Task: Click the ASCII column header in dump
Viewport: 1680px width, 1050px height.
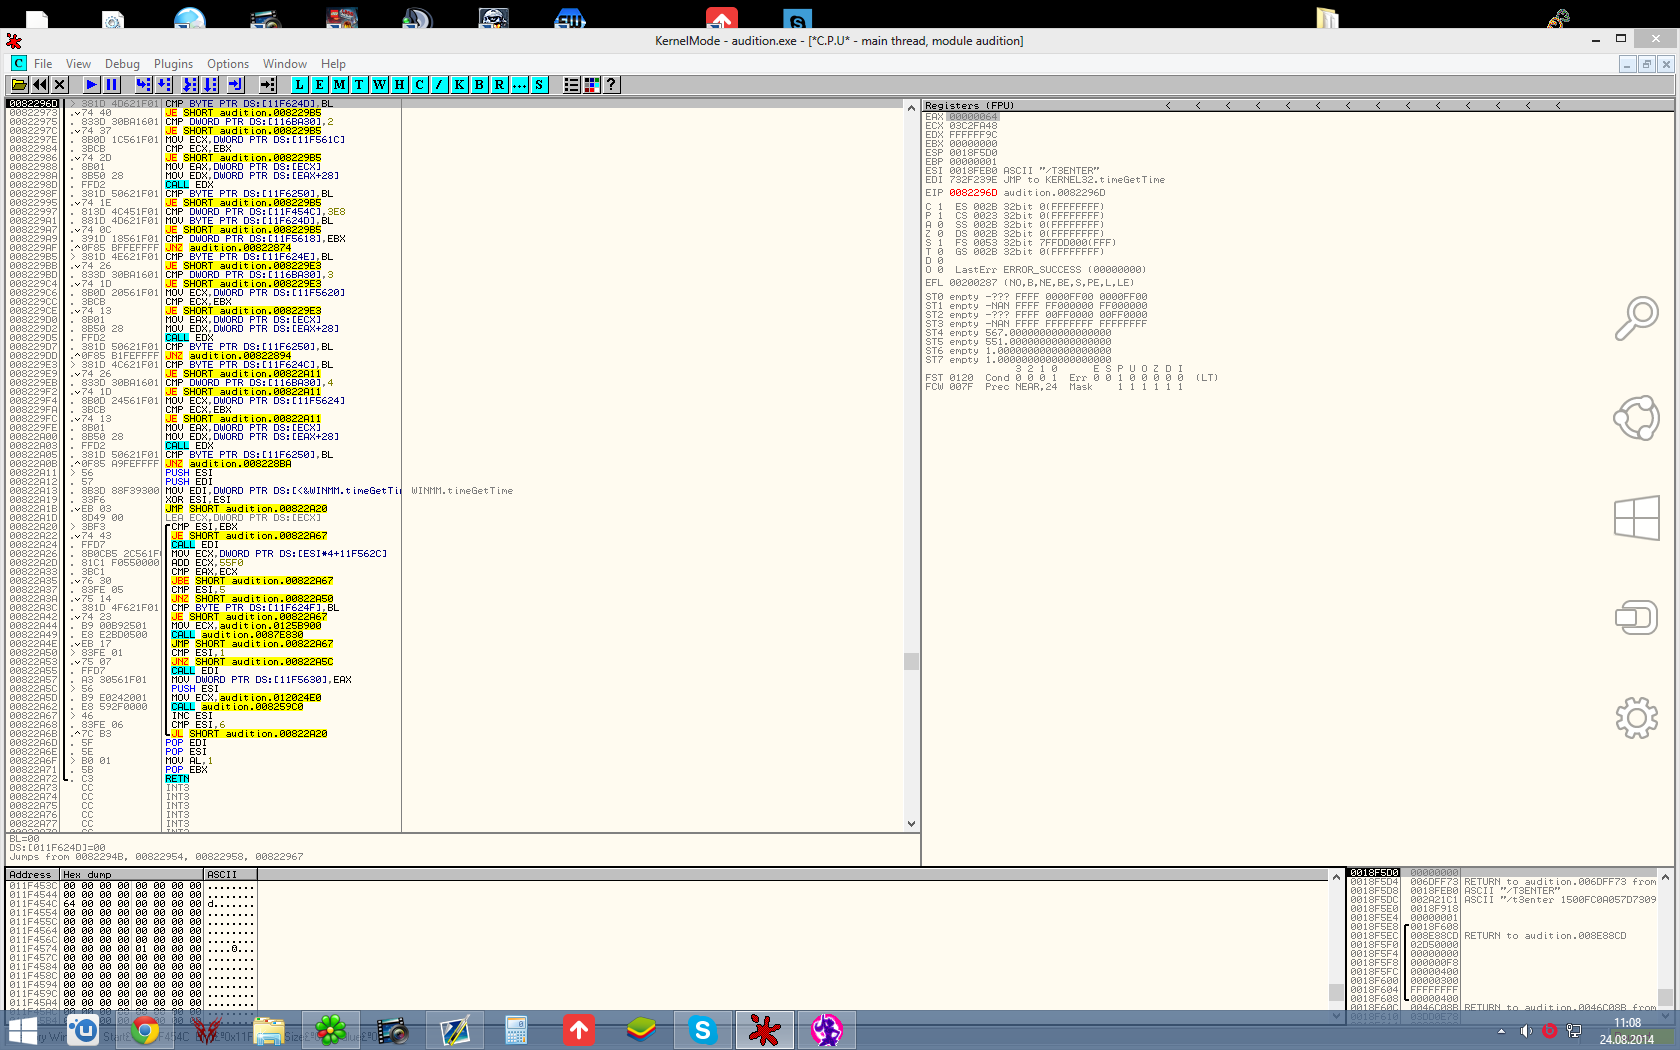Action: 230,874
